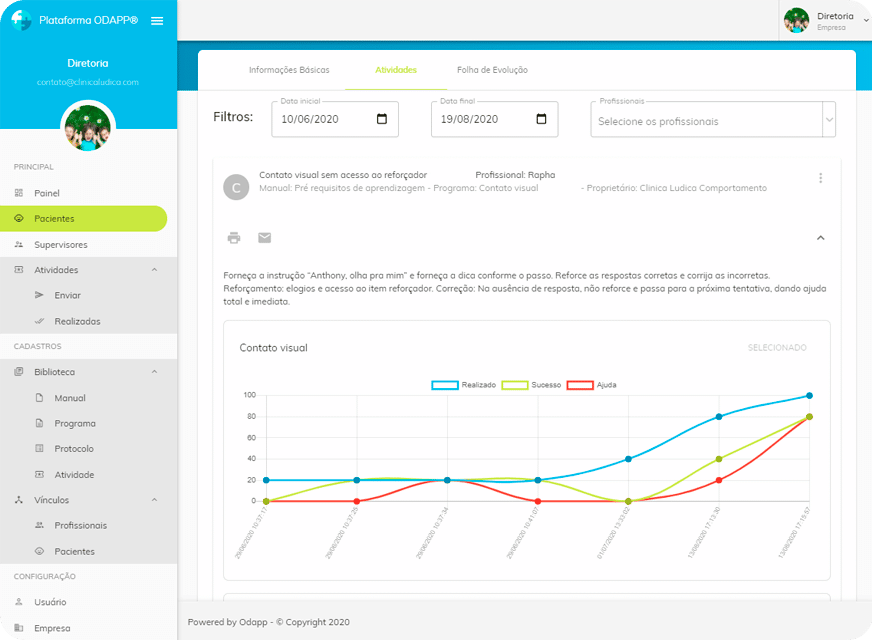The height and width of the screenshot is (641, 872).
Task: Click the final Realizado data point at 100
Action: pos(809,396)
